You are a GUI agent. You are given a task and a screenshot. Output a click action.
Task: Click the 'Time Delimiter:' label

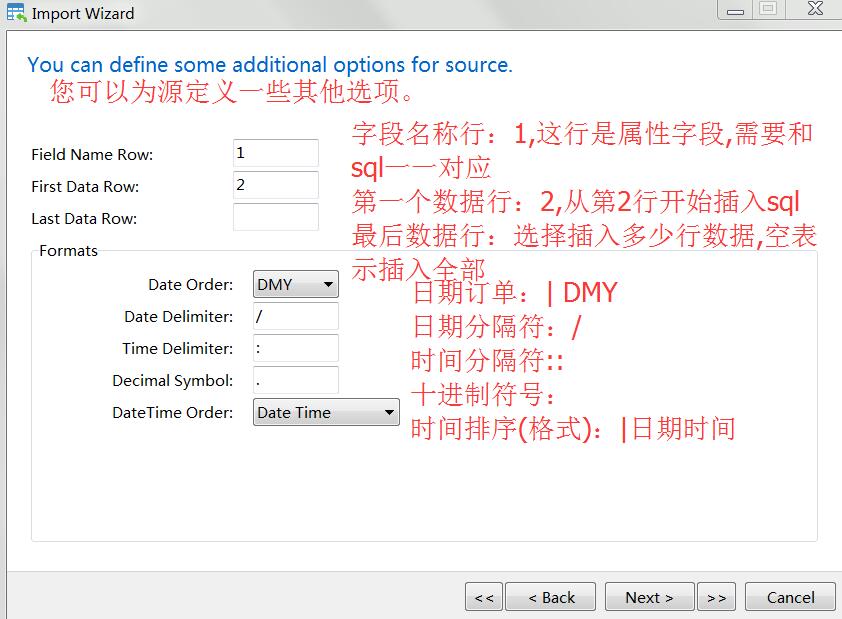tap(178, 348)
